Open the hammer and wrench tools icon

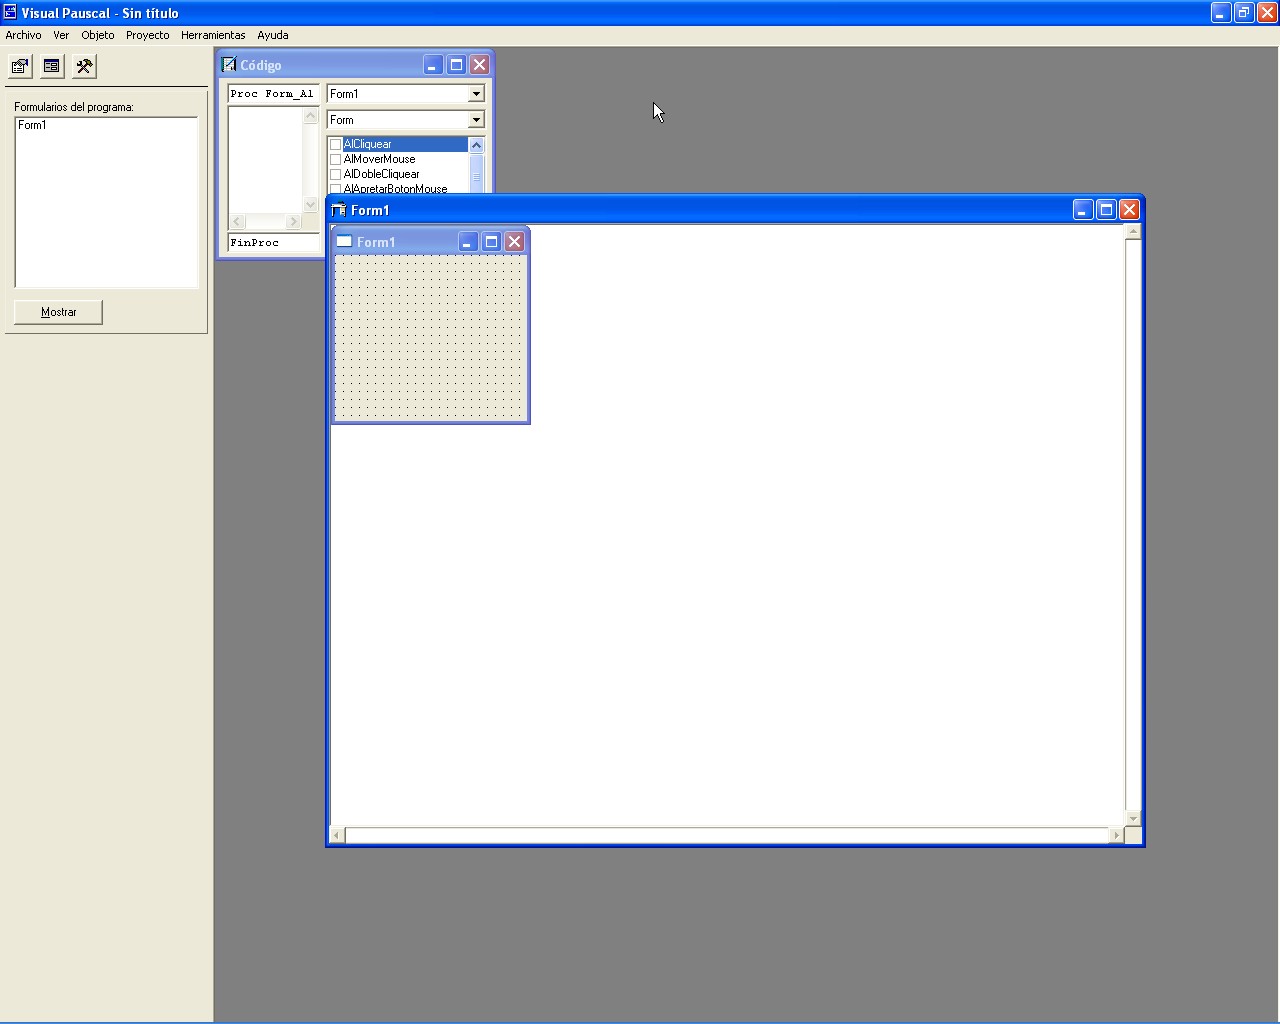[84, 67]
